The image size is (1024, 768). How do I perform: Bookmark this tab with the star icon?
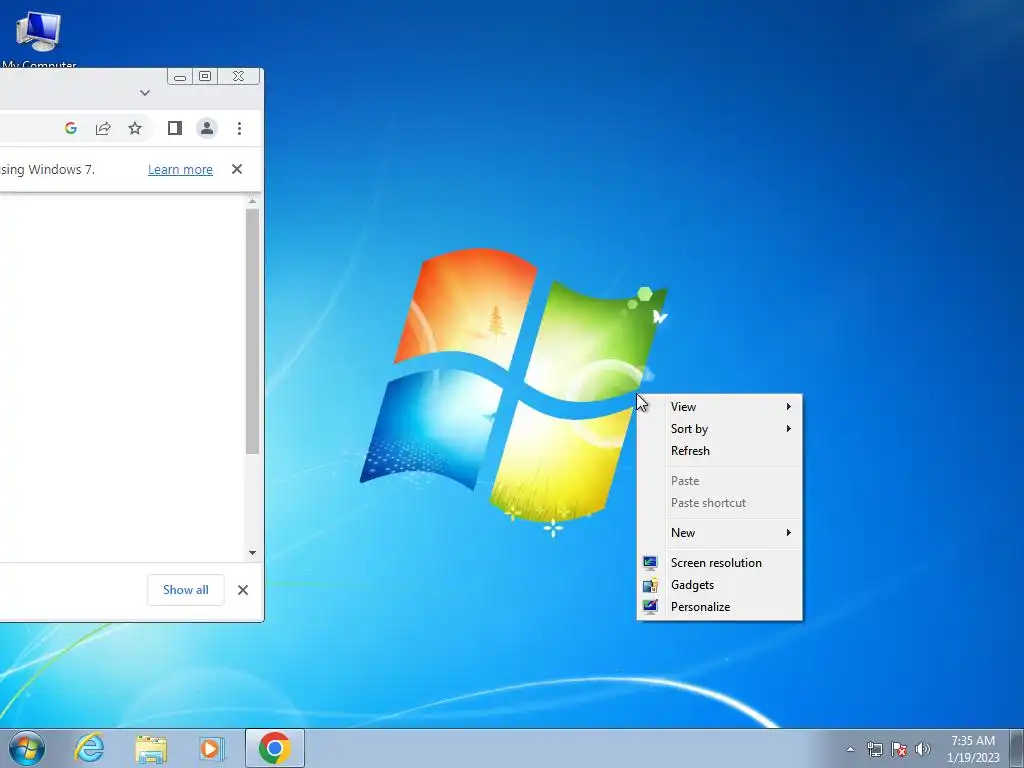tap(135, 128)
